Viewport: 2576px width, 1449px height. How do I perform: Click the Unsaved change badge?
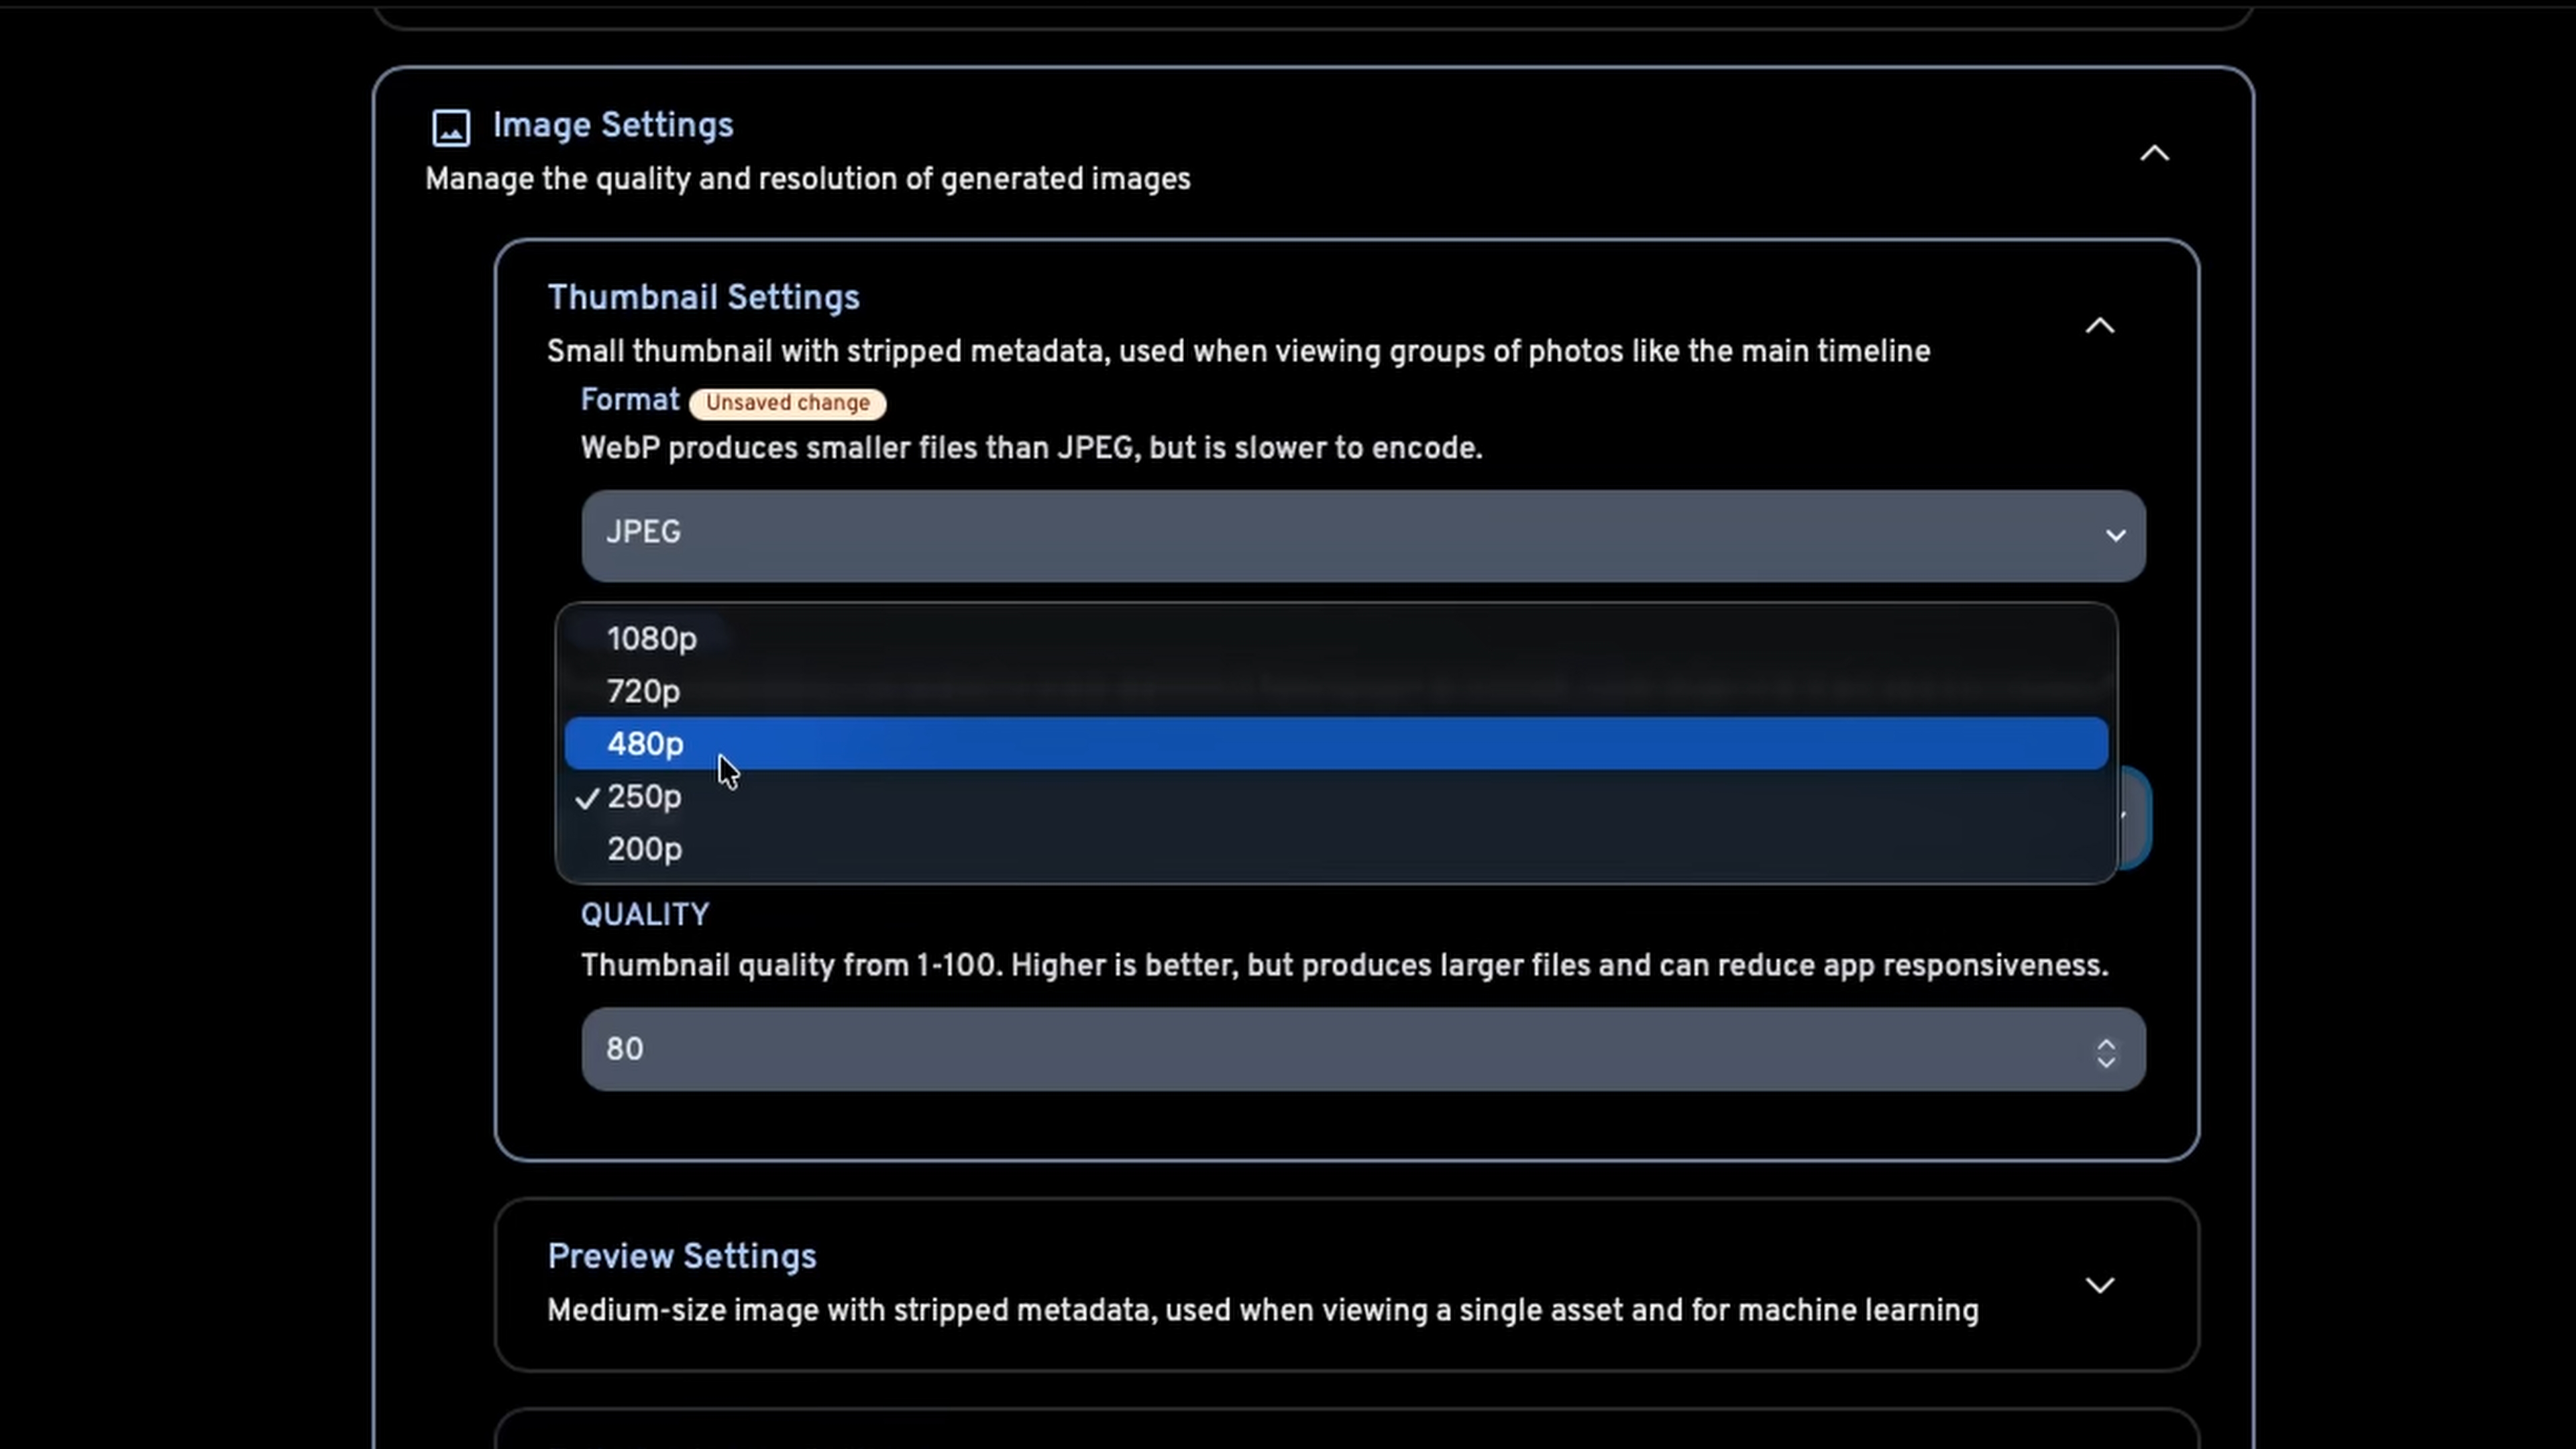pos(787,403)
